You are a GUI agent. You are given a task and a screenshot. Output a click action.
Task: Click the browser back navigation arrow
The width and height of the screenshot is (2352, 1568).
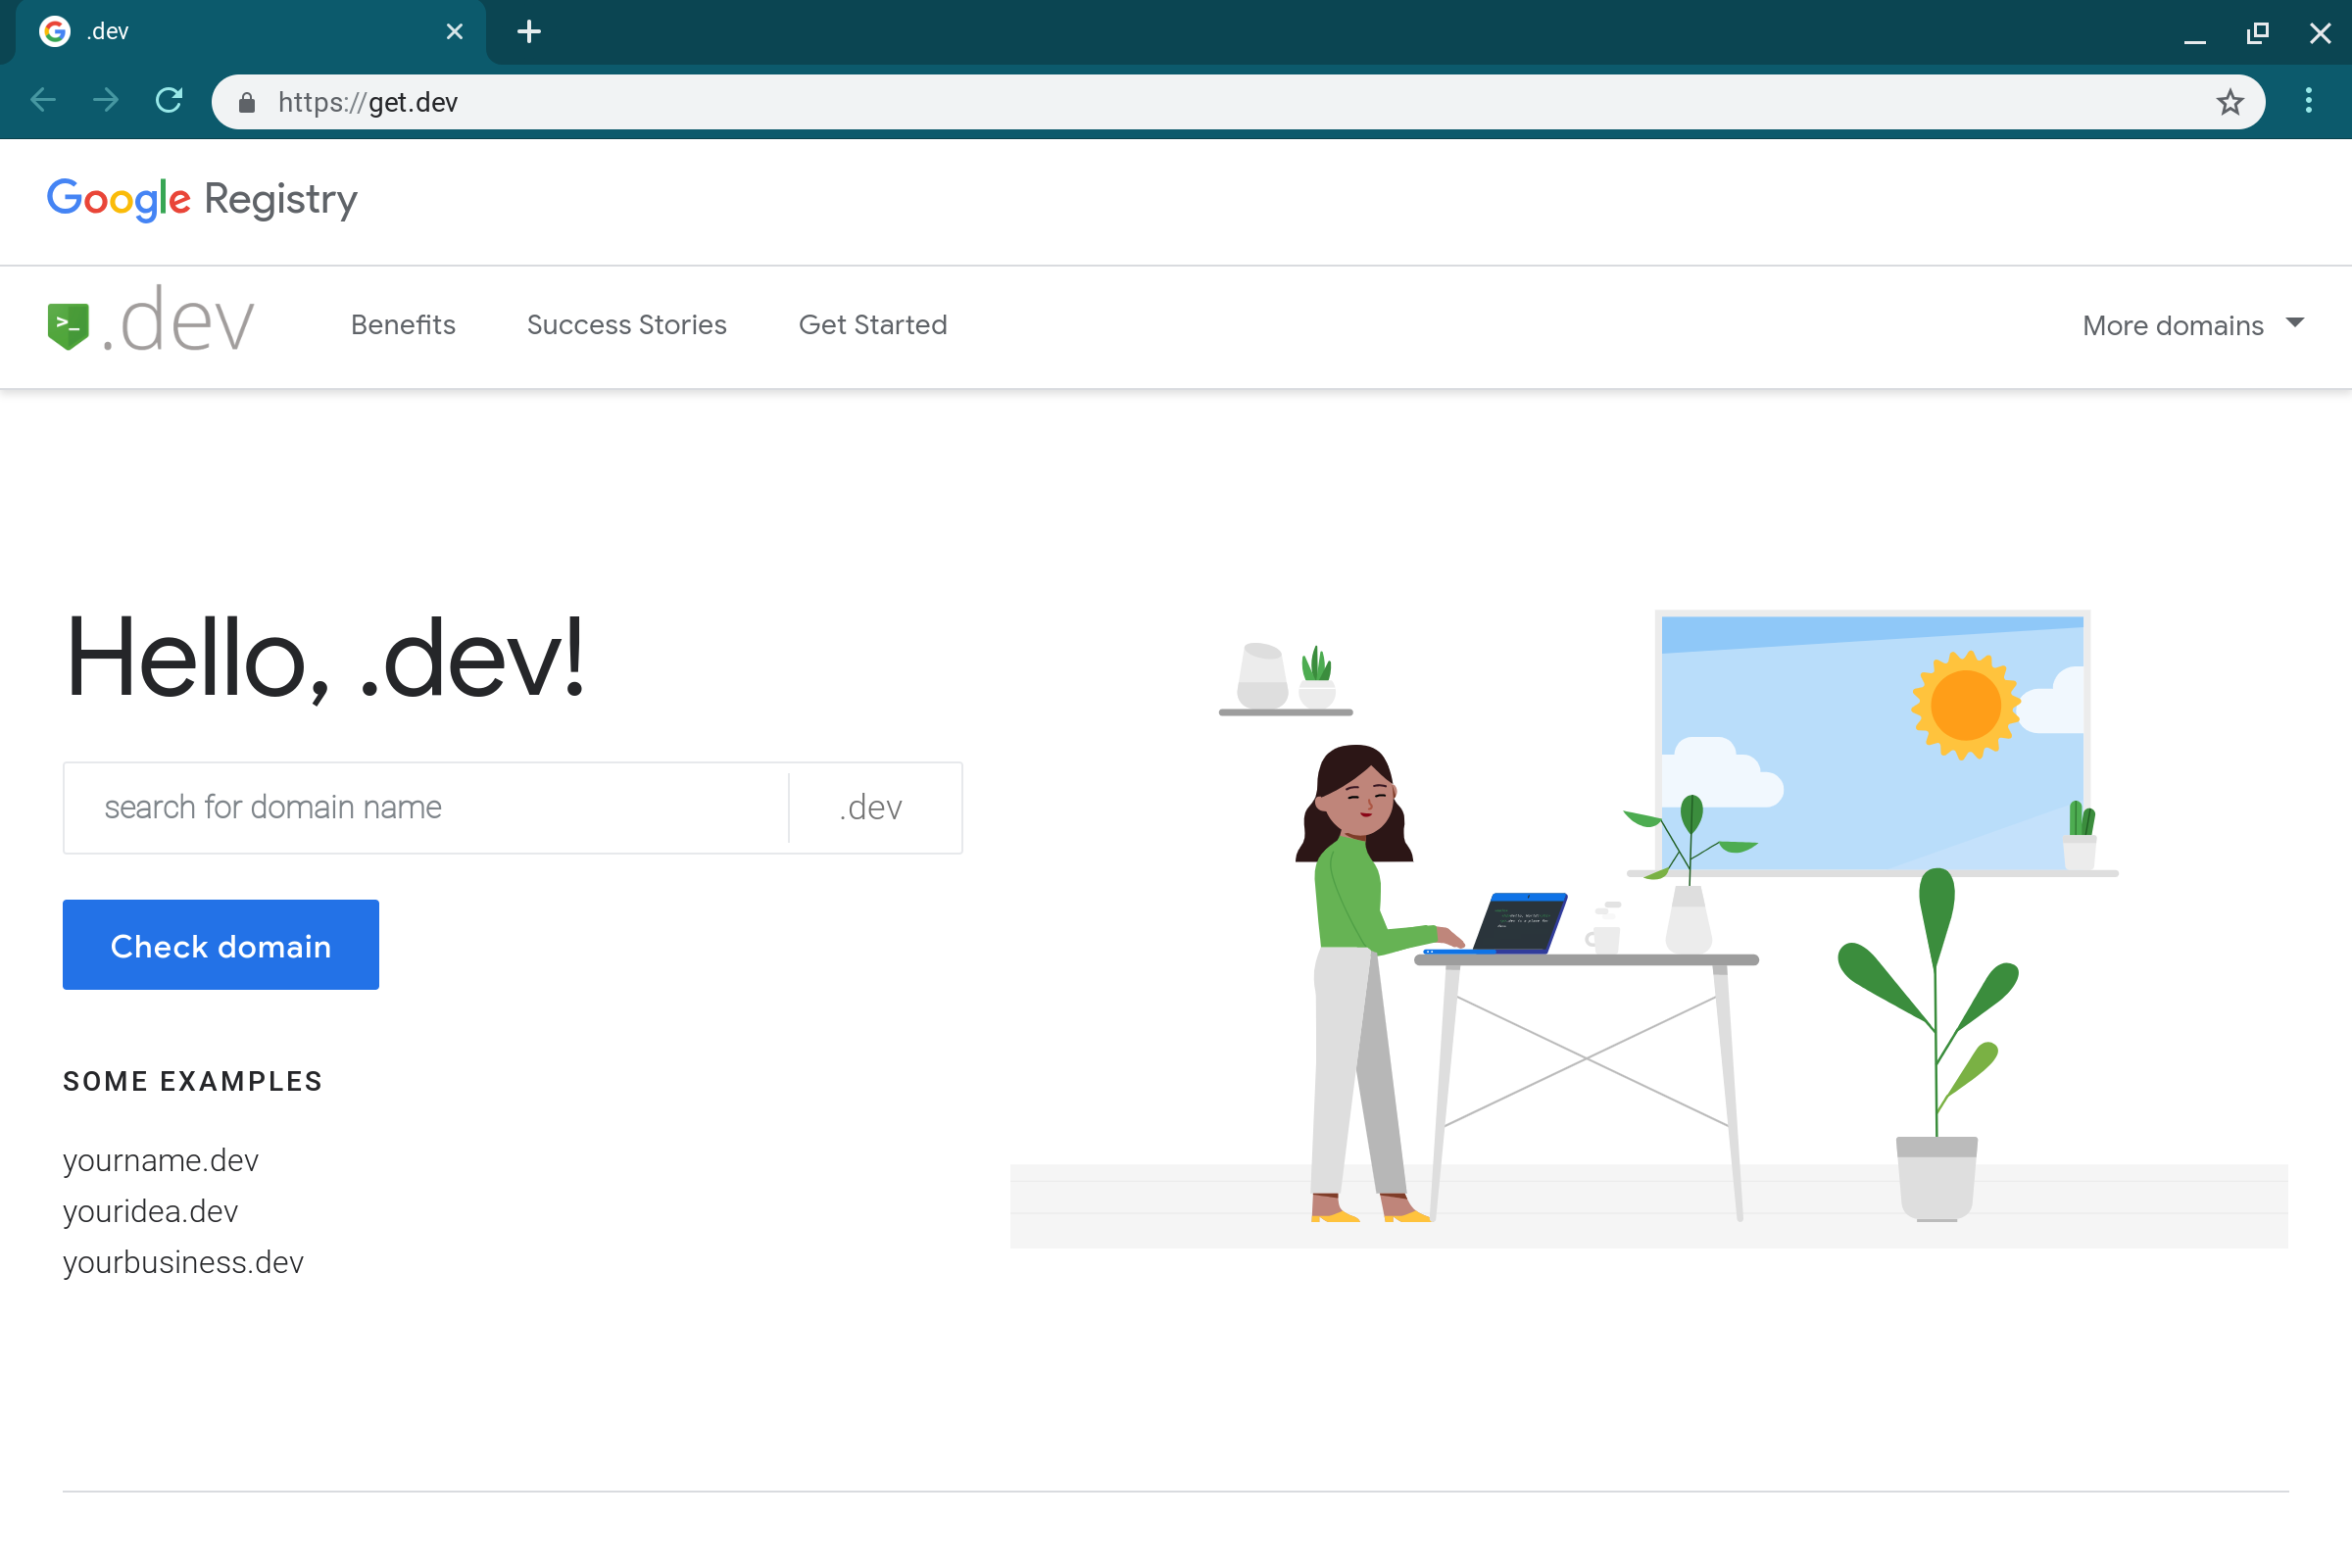[44, 102]
